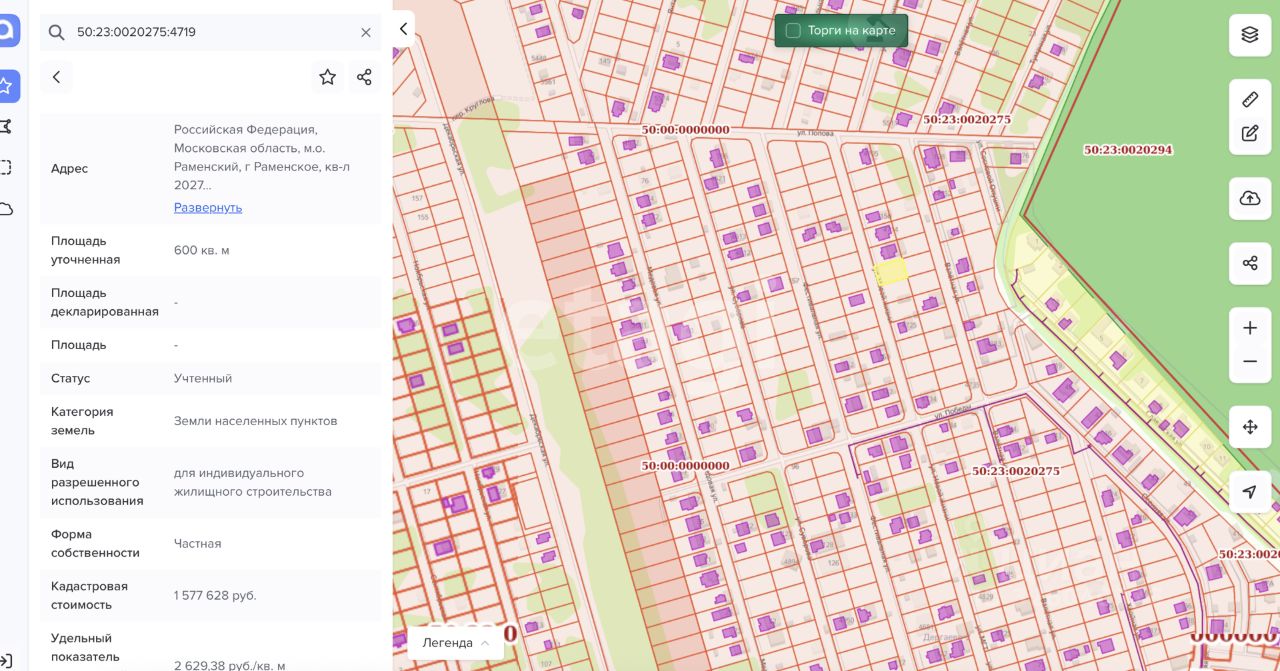This screenshot has height=671, width=1280.
Task: Zoom in on the map
Action: pyautogui.click(x=1249, y=328)
